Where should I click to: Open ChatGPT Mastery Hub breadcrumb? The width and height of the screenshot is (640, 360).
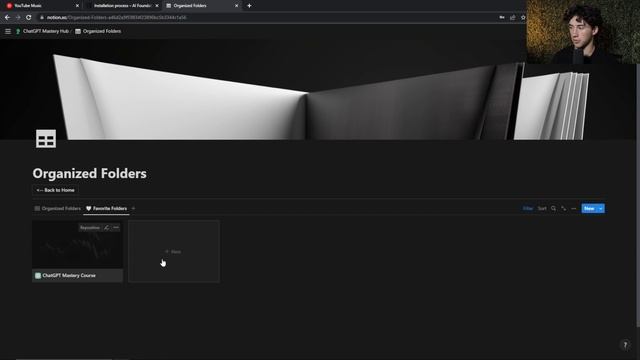[x=42, y=31]
